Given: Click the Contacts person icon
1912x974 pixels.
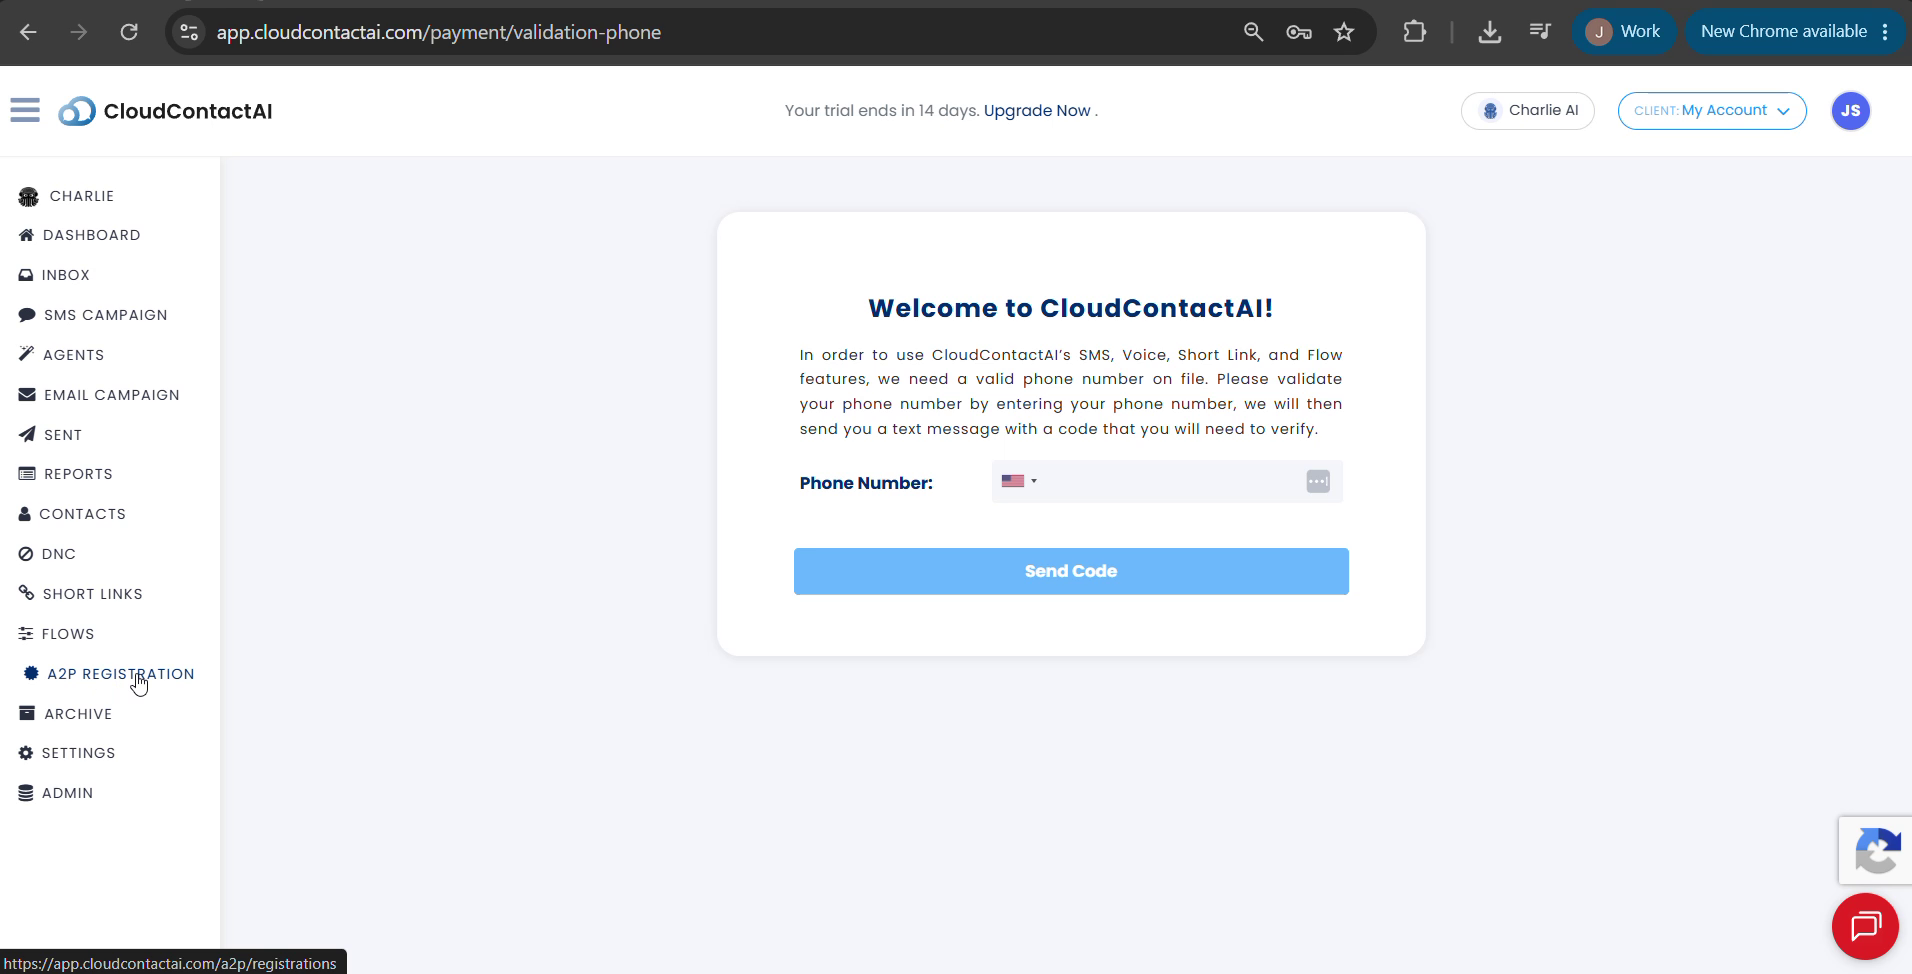Looking at the screenshot, I should (x=25, y=514).
